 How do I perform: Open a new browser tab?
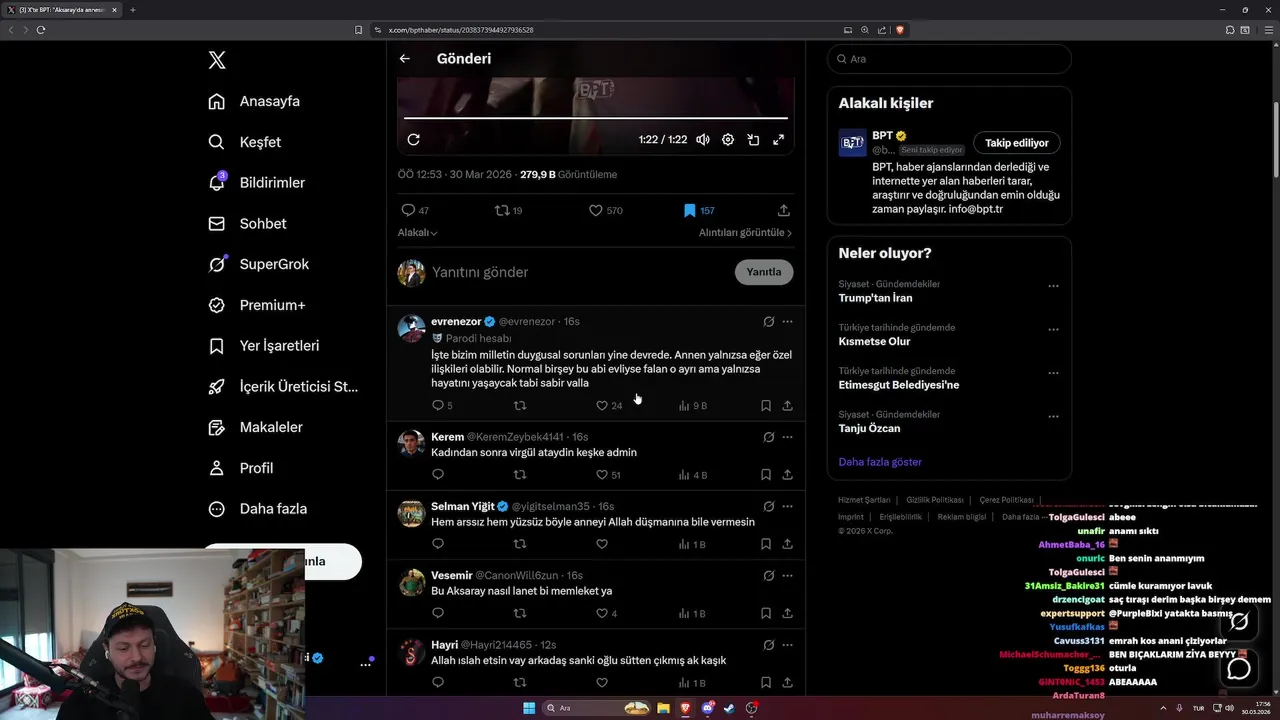tap(132, 10)
